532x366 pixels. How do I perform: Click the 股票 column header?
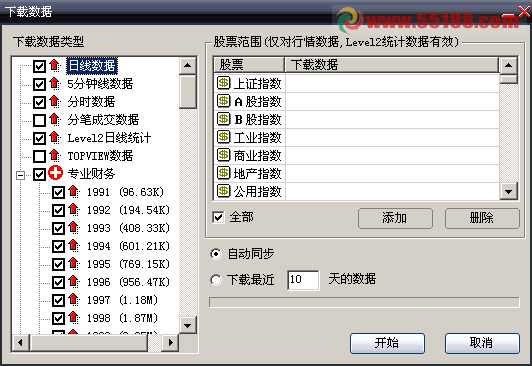(249, 64)
